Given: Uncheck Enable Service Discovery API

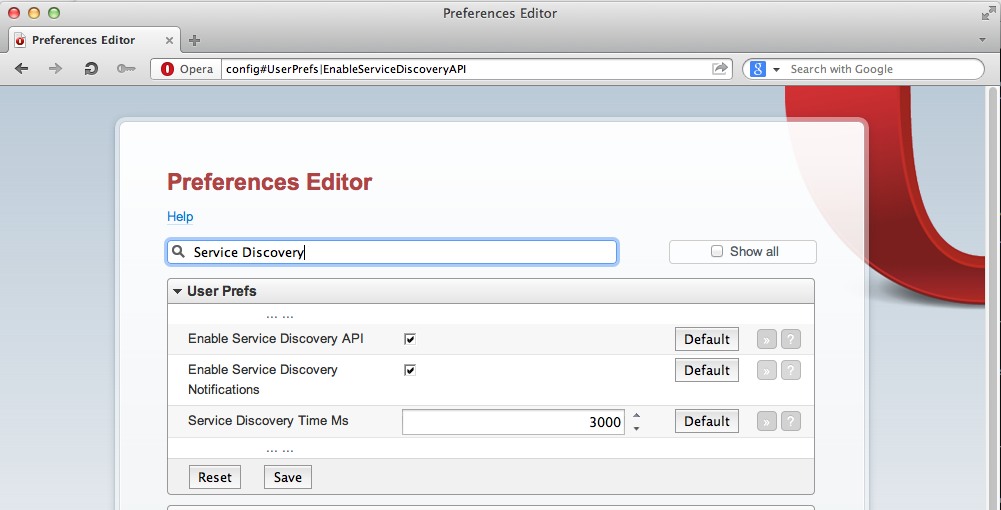Looking at the screenshot, I should pos(410,339).
